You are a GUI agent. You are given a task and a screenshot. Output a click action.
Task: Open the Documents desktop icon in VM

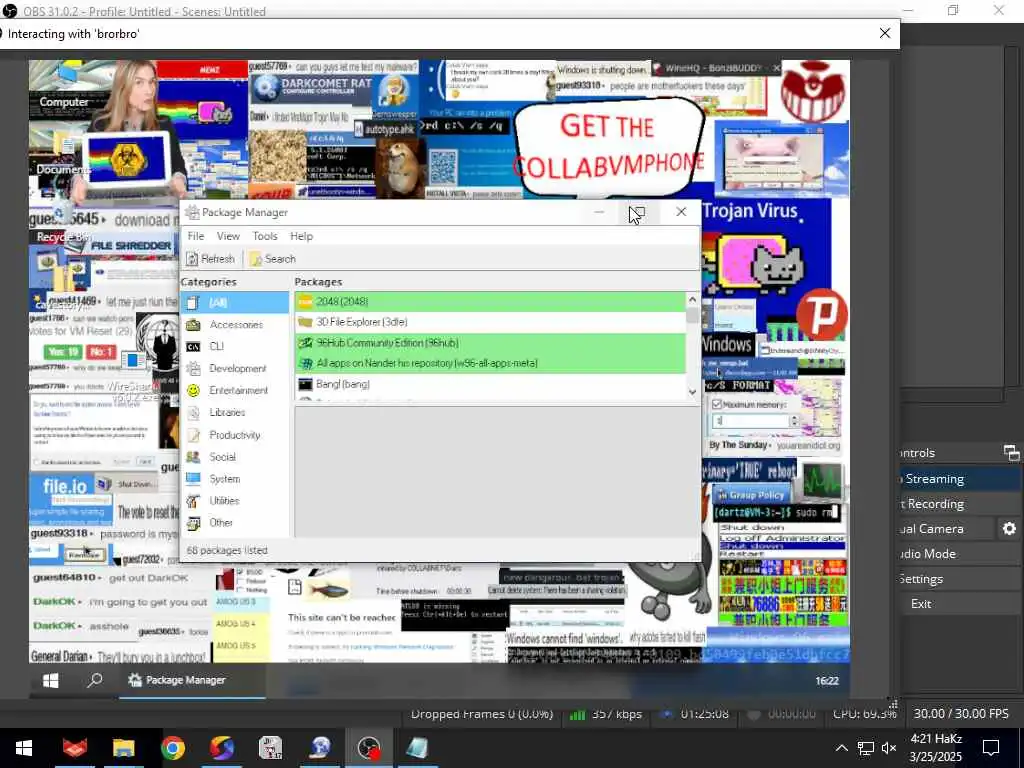63,155
